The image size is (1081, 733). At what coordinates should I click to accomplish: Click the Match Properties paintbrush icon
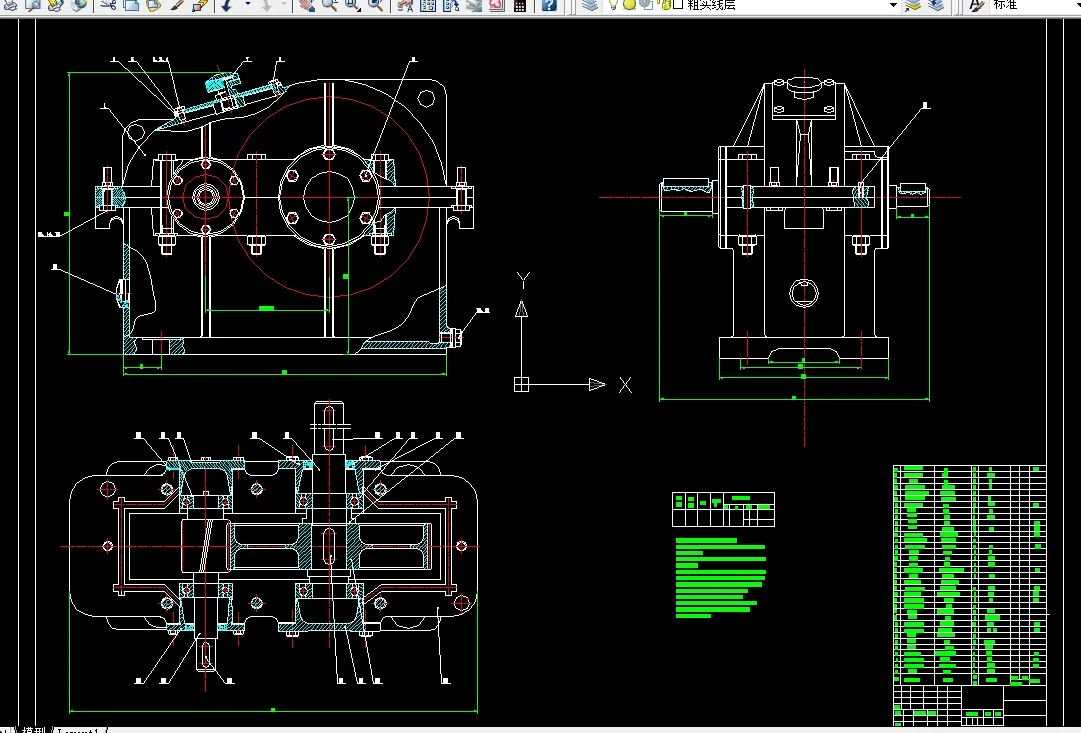[177, 5]
